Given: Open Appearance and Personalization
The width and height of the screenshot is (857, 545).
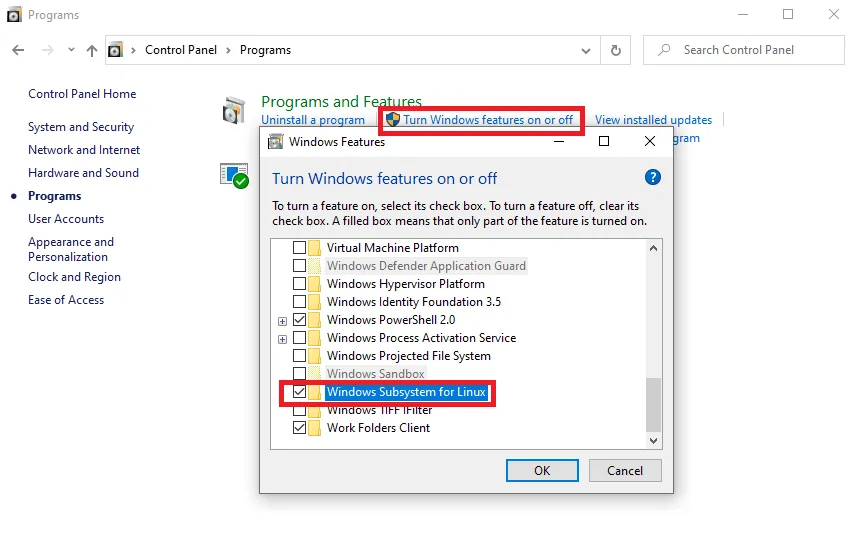Looking at the screenshot, I should click(x=71, y=249).
